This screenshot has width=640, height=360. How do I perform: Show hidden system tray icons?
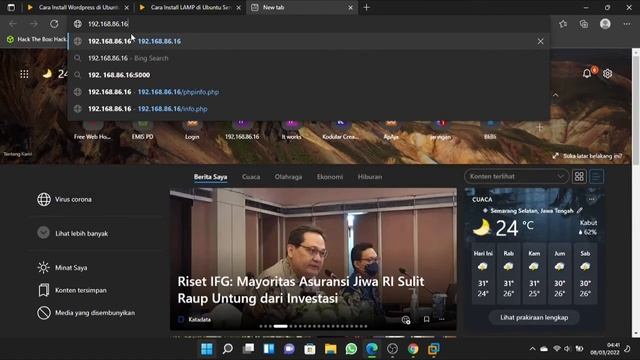pos(532,349)
